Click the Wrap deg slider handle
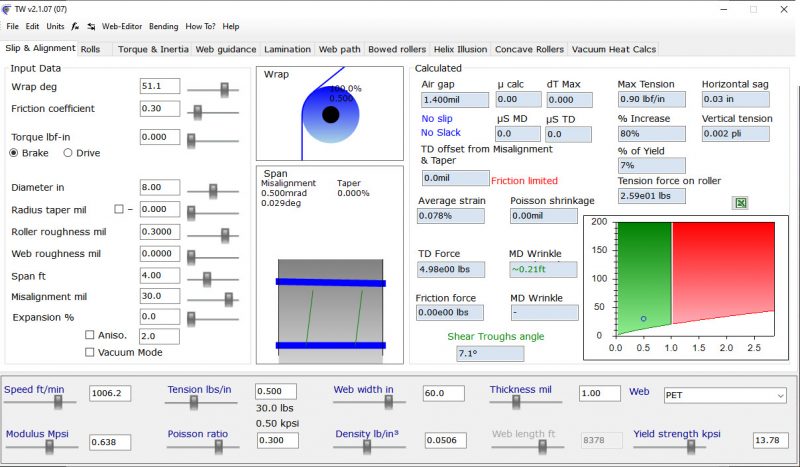800x467 pixels. pos(225,88)
